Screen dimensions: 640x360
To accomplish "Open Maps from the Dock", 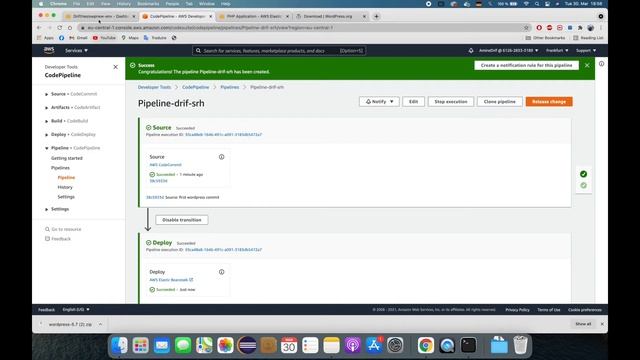I will click(204, 345).
